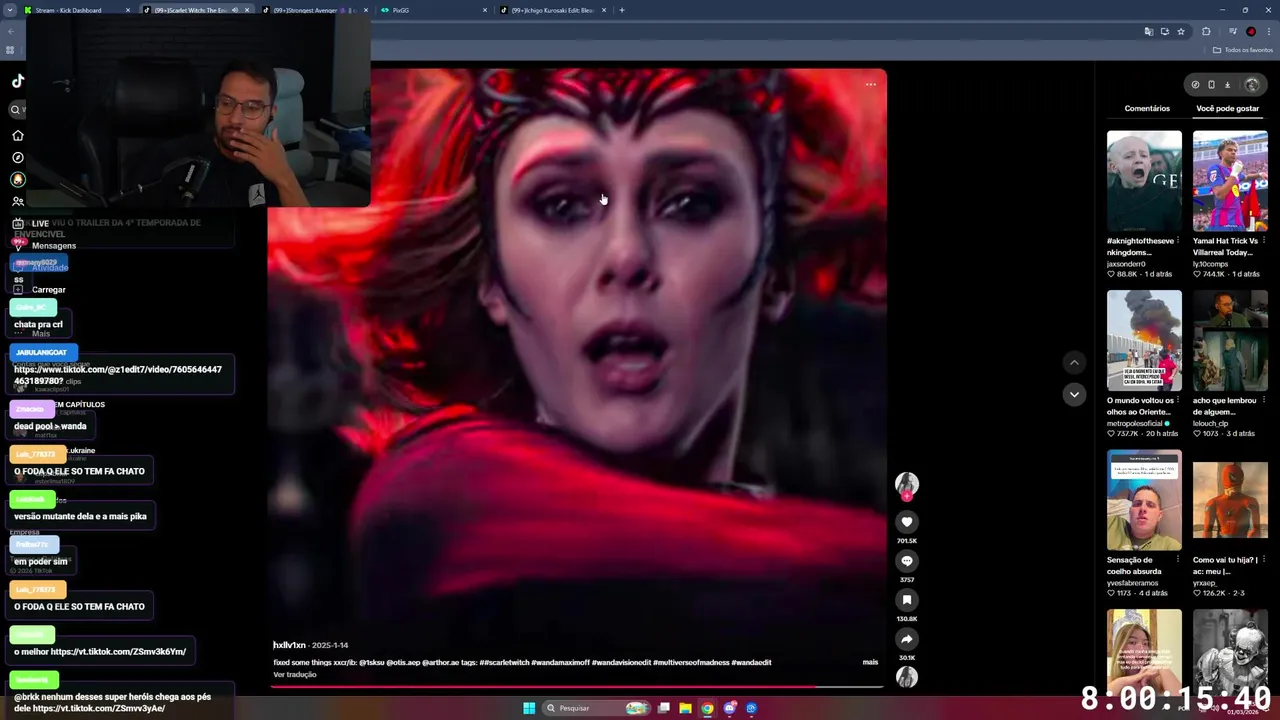
Task: Open a new browser tab
Action: click(x=622, y=10)
